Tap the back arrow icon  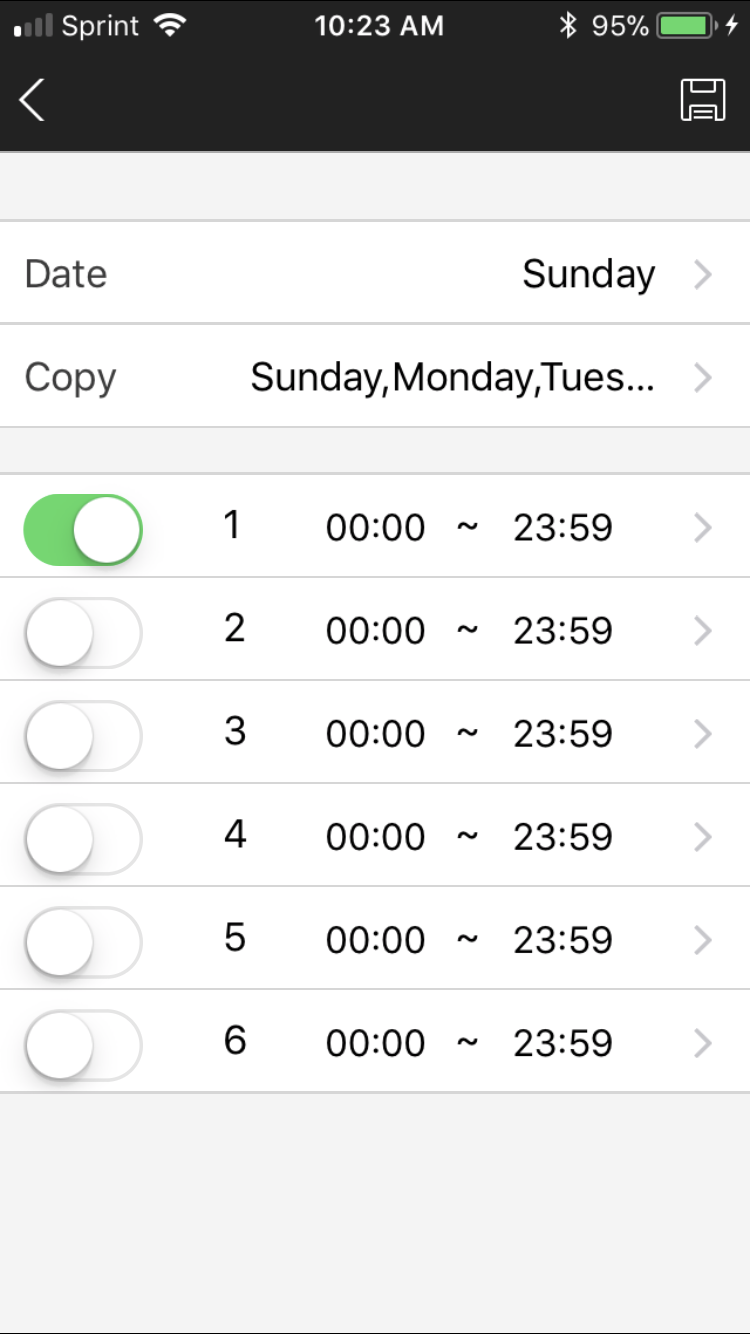32,100
